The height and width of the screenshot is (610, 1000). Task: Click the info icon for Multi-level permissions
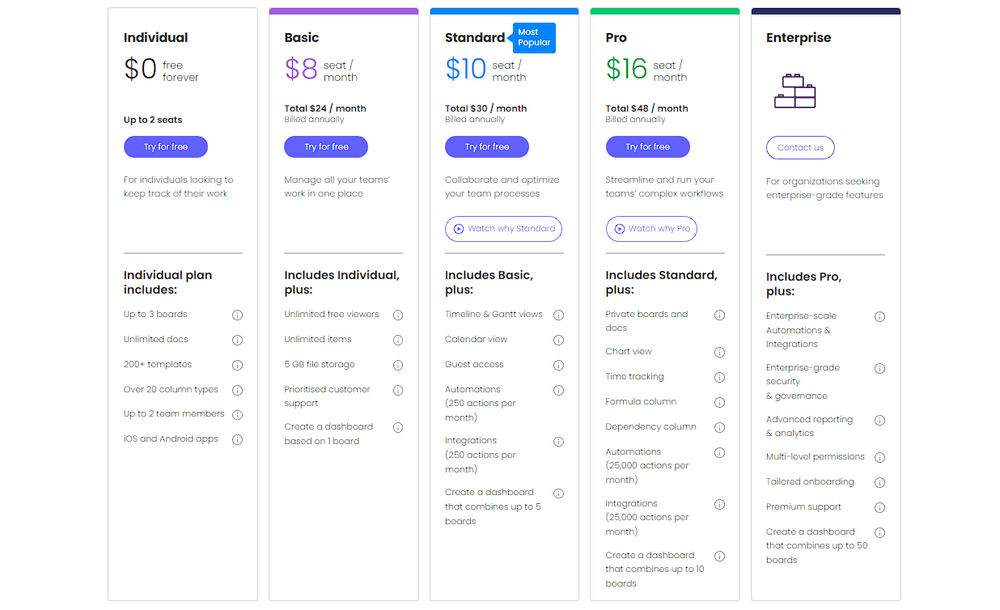point(880,456)
